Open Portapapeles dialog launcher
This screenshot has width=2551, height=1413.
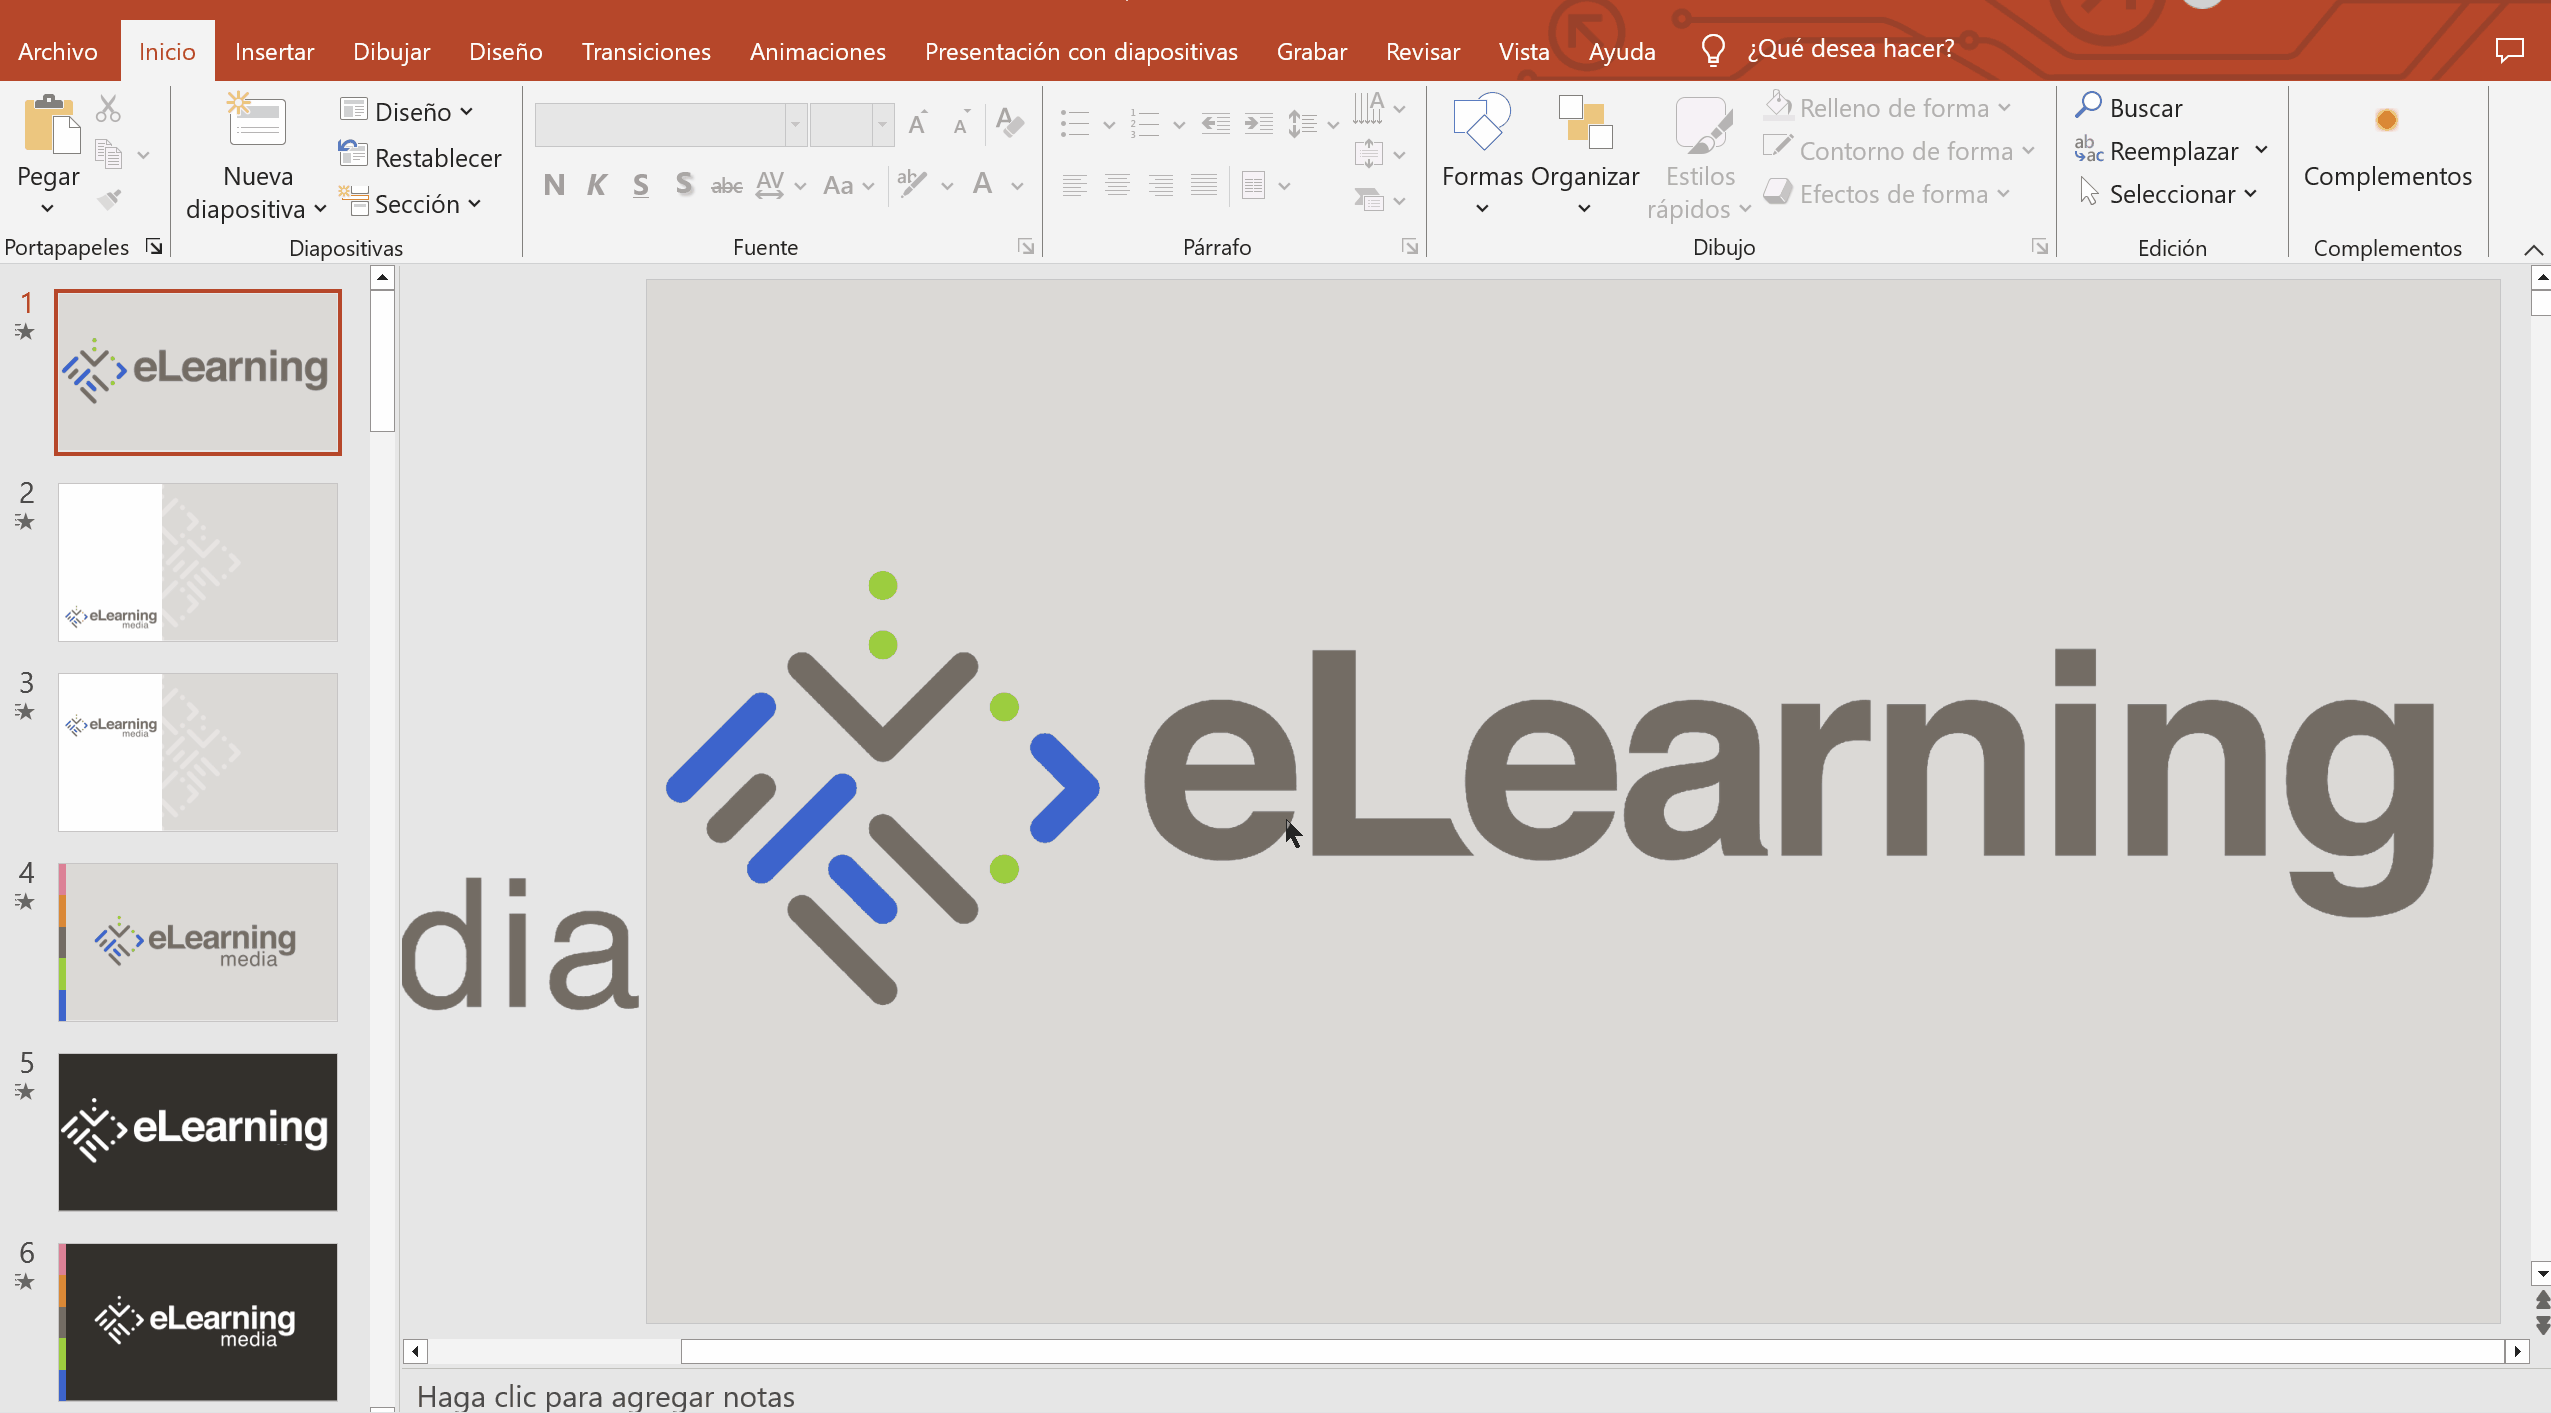point(154,246)
